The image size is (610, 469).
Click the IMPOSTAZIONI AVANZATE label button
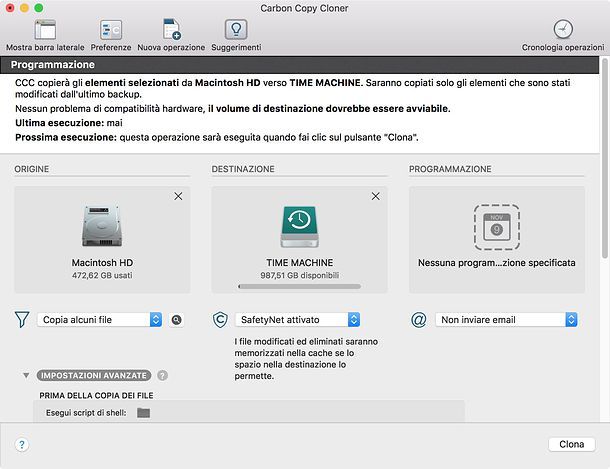[94, 376]
